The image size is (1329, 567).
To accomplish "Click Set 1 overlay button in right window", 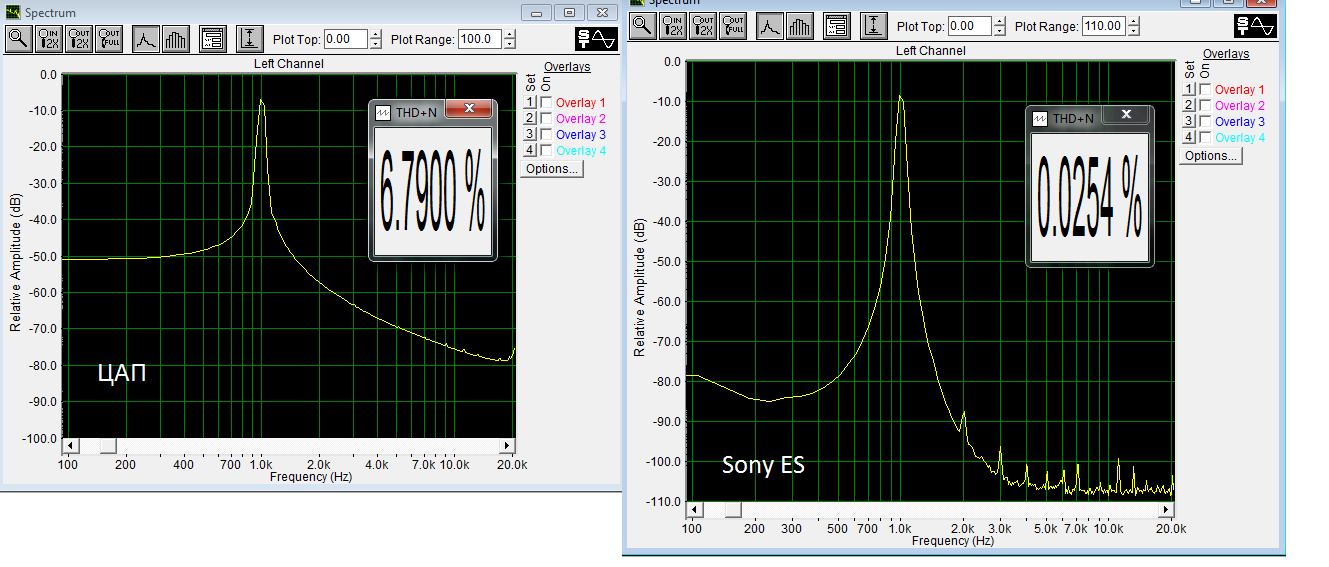I will pos(1190,90).
